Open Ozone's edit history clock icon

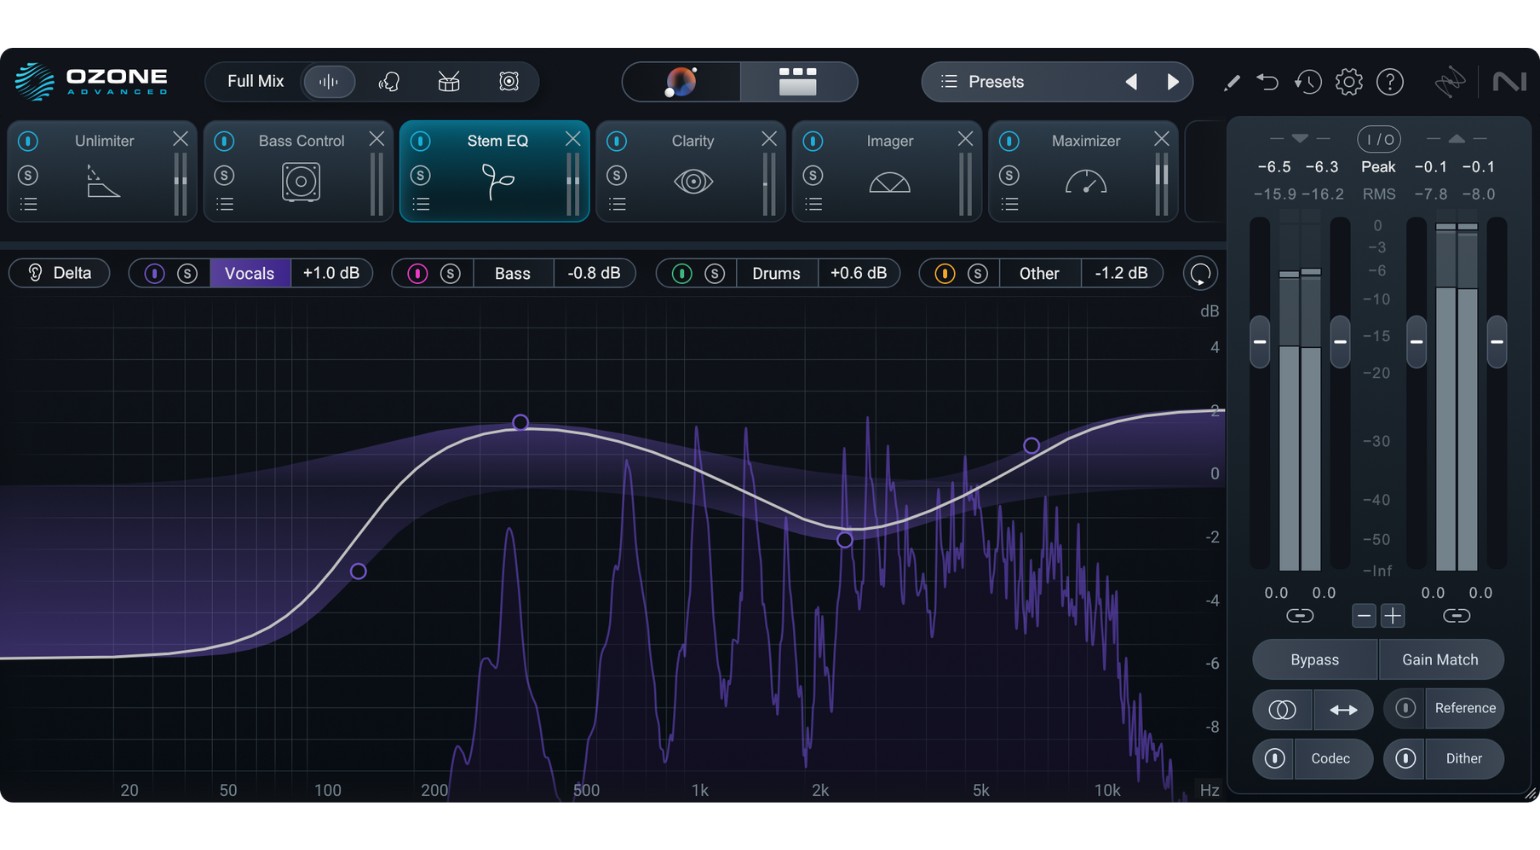tap(1307, 82)
